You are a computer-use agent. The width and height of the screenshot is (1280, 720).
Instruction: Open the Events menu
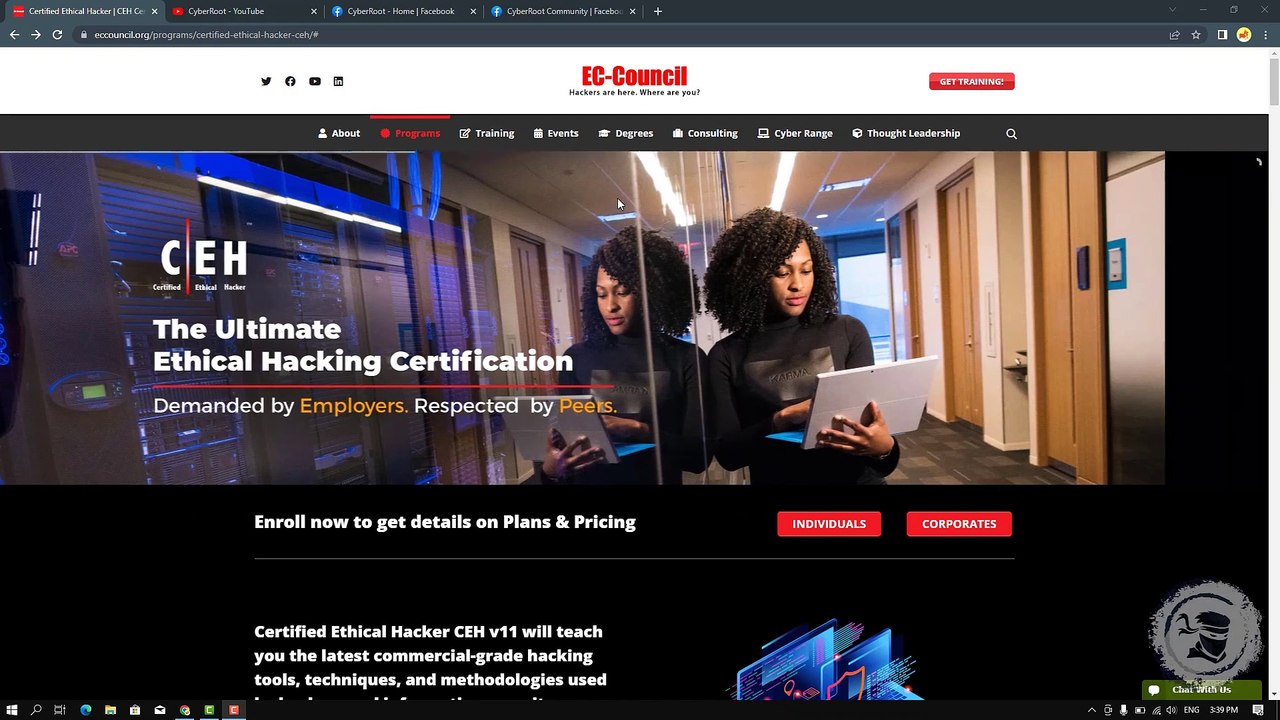556,133
